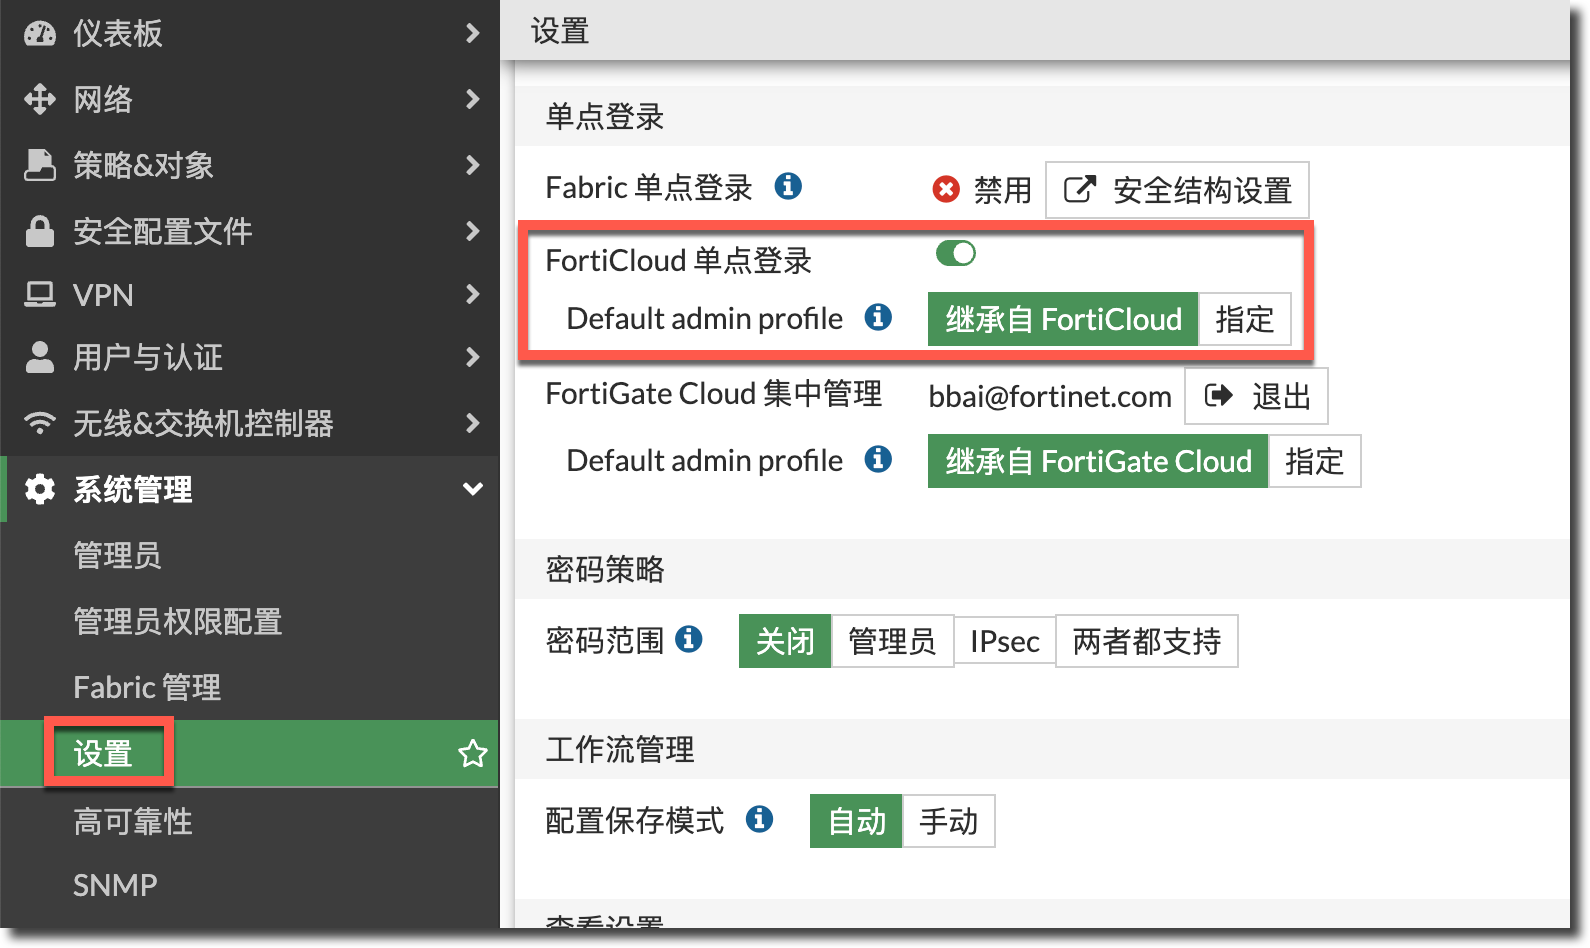This screenshot has width=1590, height=948.
Task: Open 安全结构设置 button
Action: point(1177,190)
